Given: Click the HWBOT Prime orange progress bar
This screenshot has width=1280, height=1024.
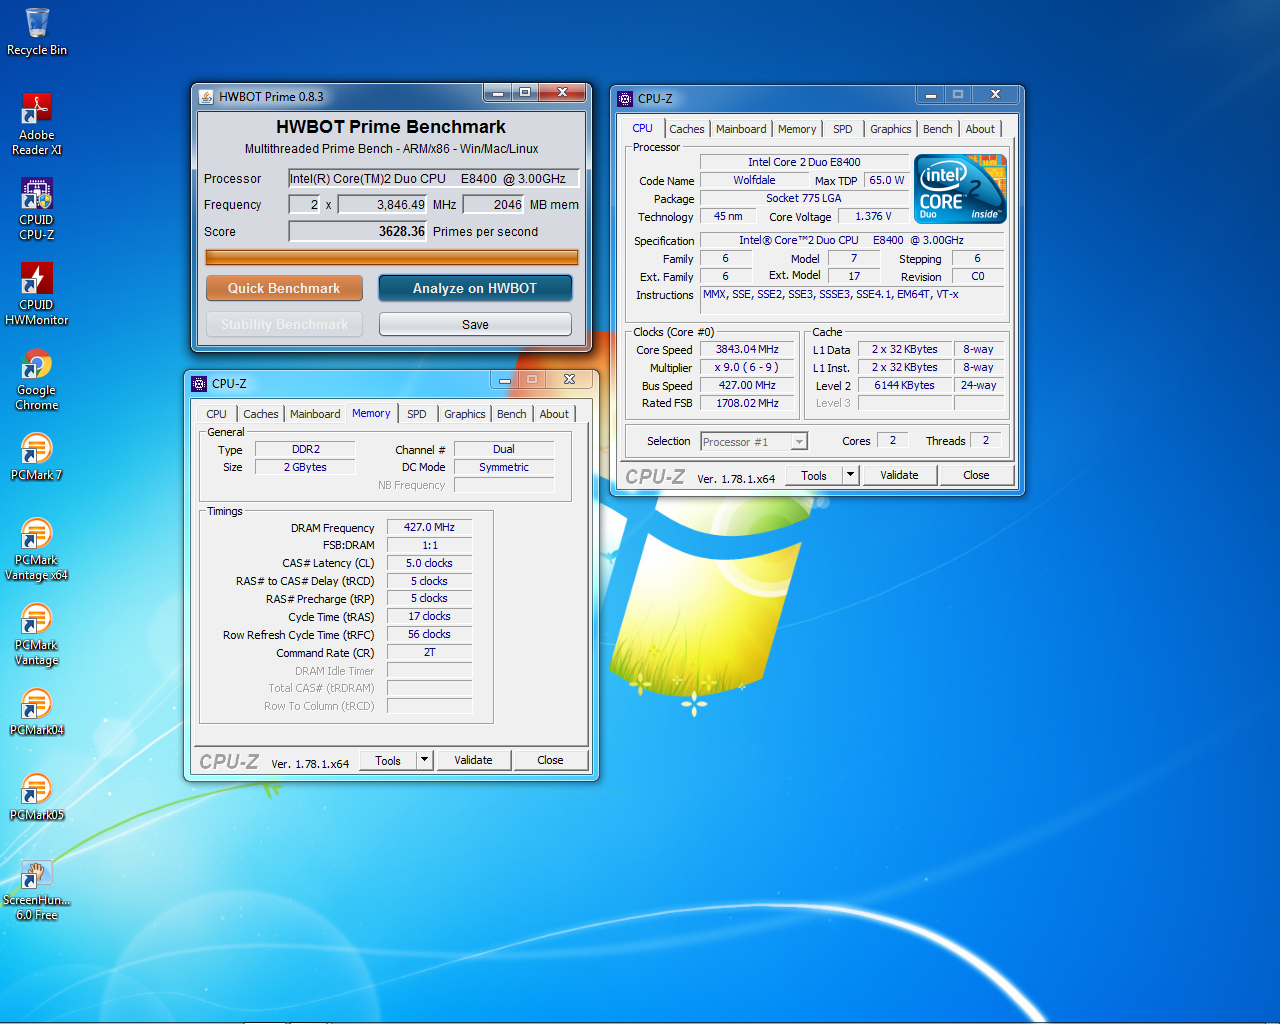Looking at the screenshot, I should pos(392,257).
